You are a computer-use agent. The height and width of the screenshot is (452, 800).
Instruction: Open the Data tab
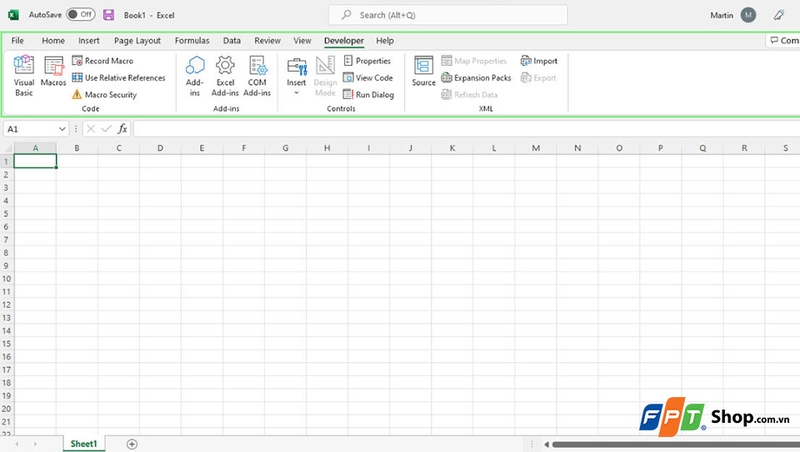click(232, 40)
